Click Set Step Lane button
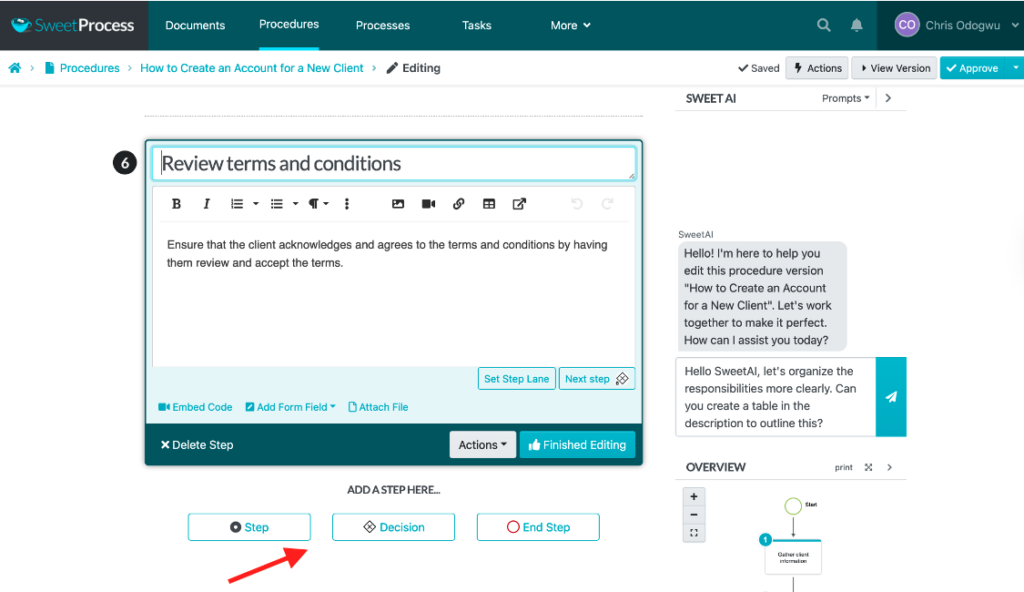This screenshot has height=592, width=1024. pyautogui.click(x=517, y=379)
